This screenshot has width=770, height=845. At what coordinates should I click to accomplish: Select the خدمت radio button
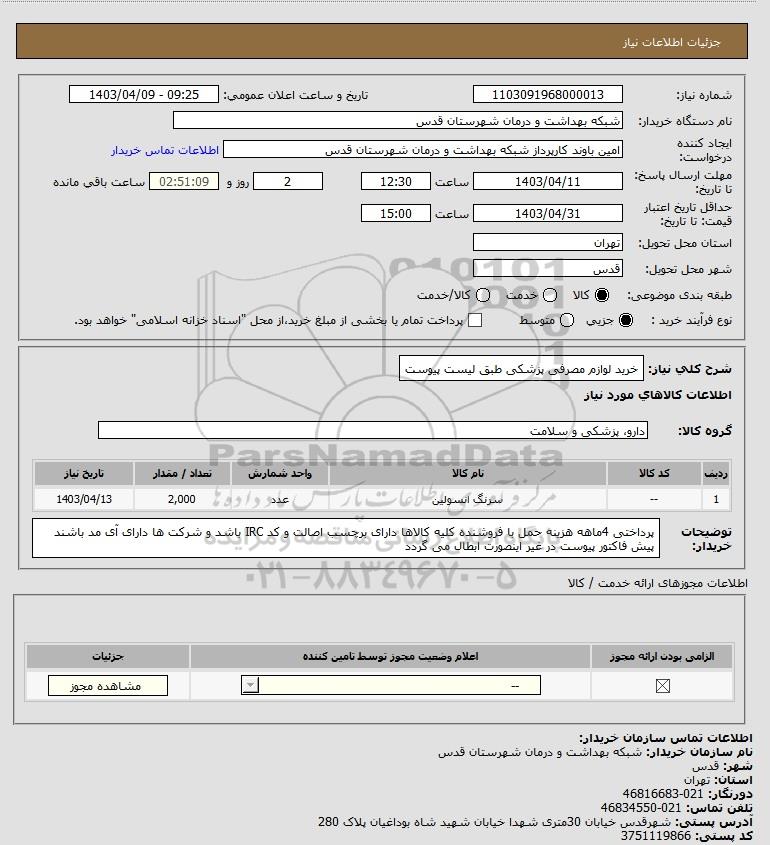point(550,295)
